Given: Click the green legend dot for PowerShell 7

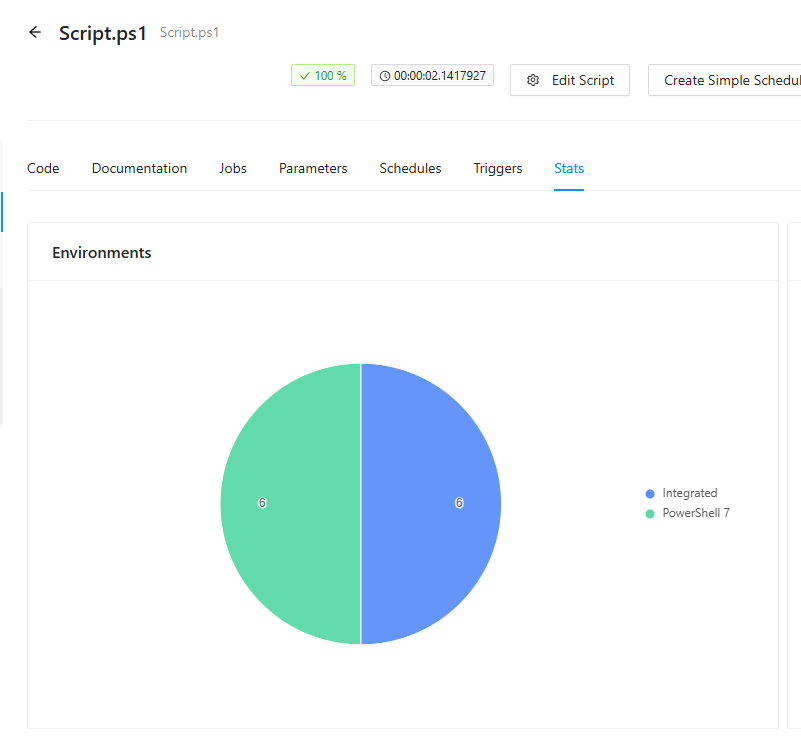Looking at the screenshot, I should [650, 513].
